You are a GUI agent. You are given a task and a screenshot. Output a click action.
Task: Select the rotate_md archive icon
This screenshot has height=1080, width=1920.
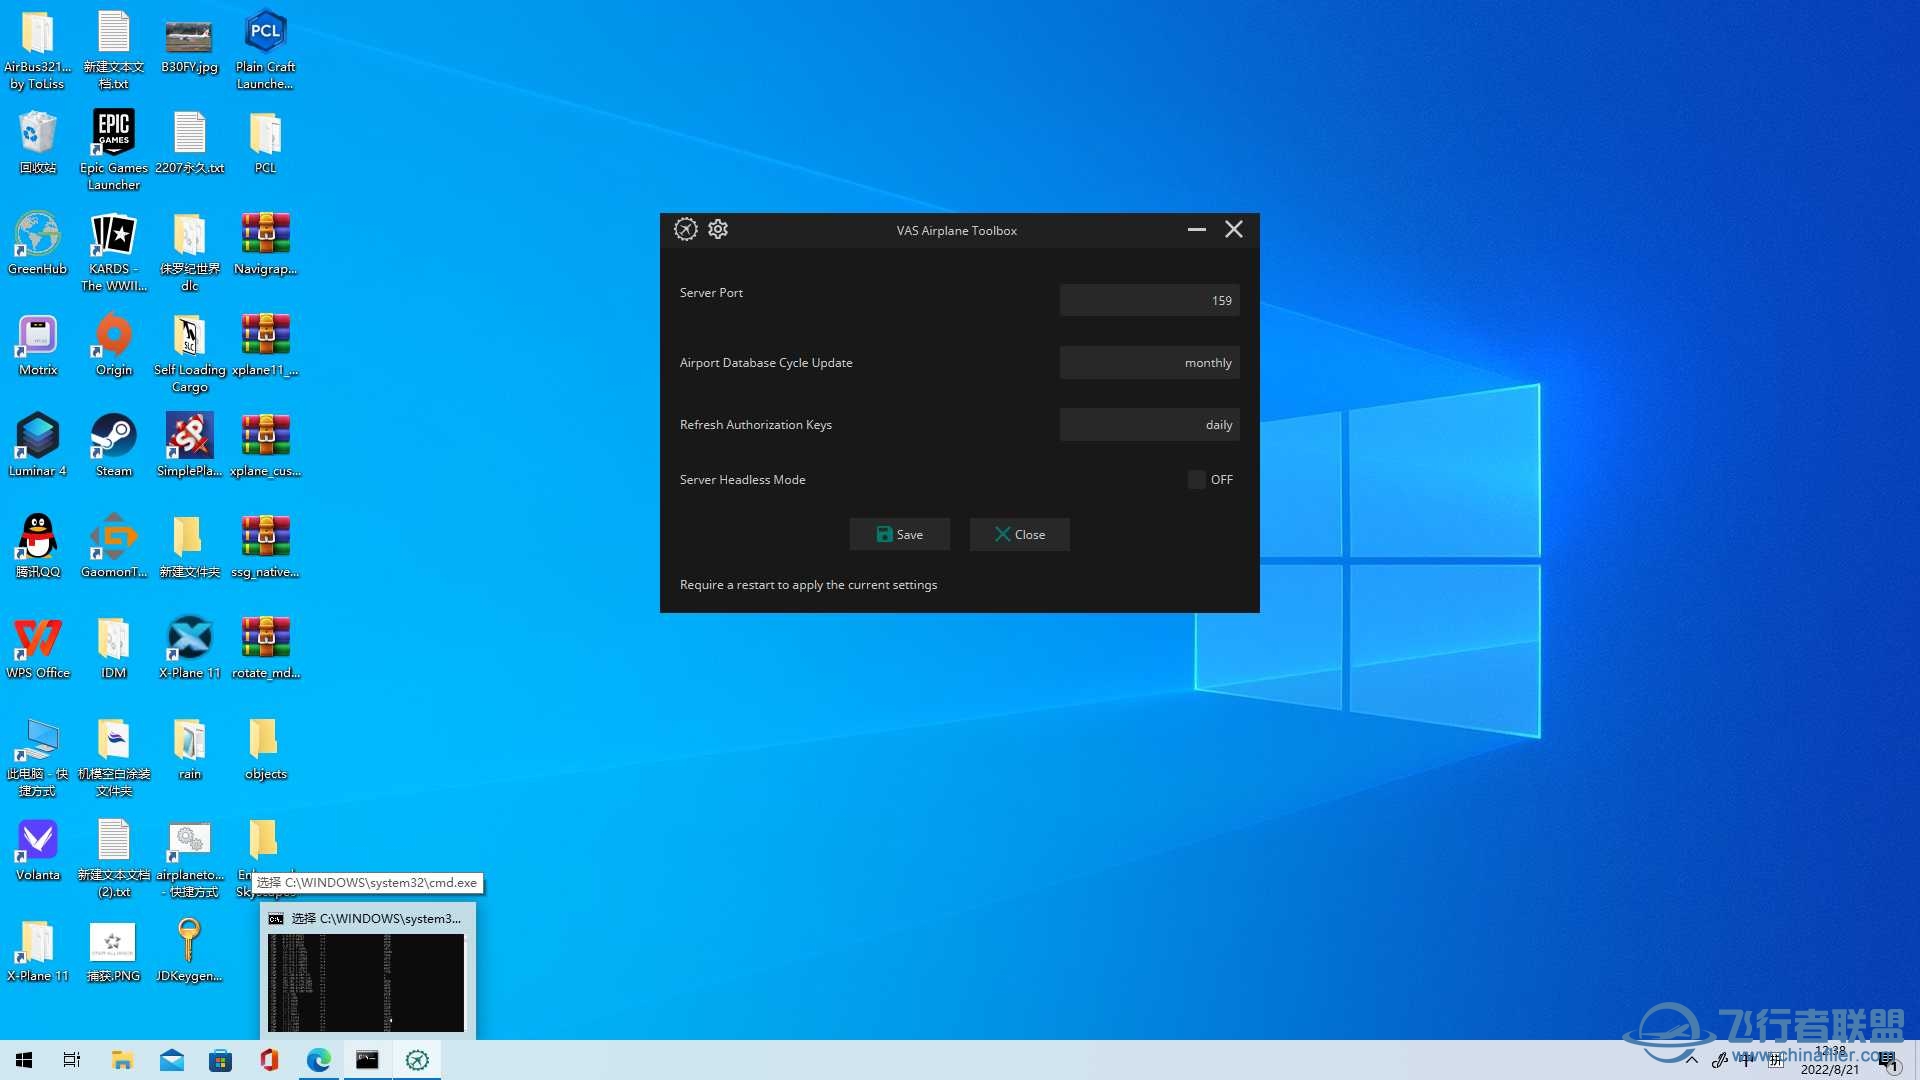pyautogui.click(x=265, y=648)
